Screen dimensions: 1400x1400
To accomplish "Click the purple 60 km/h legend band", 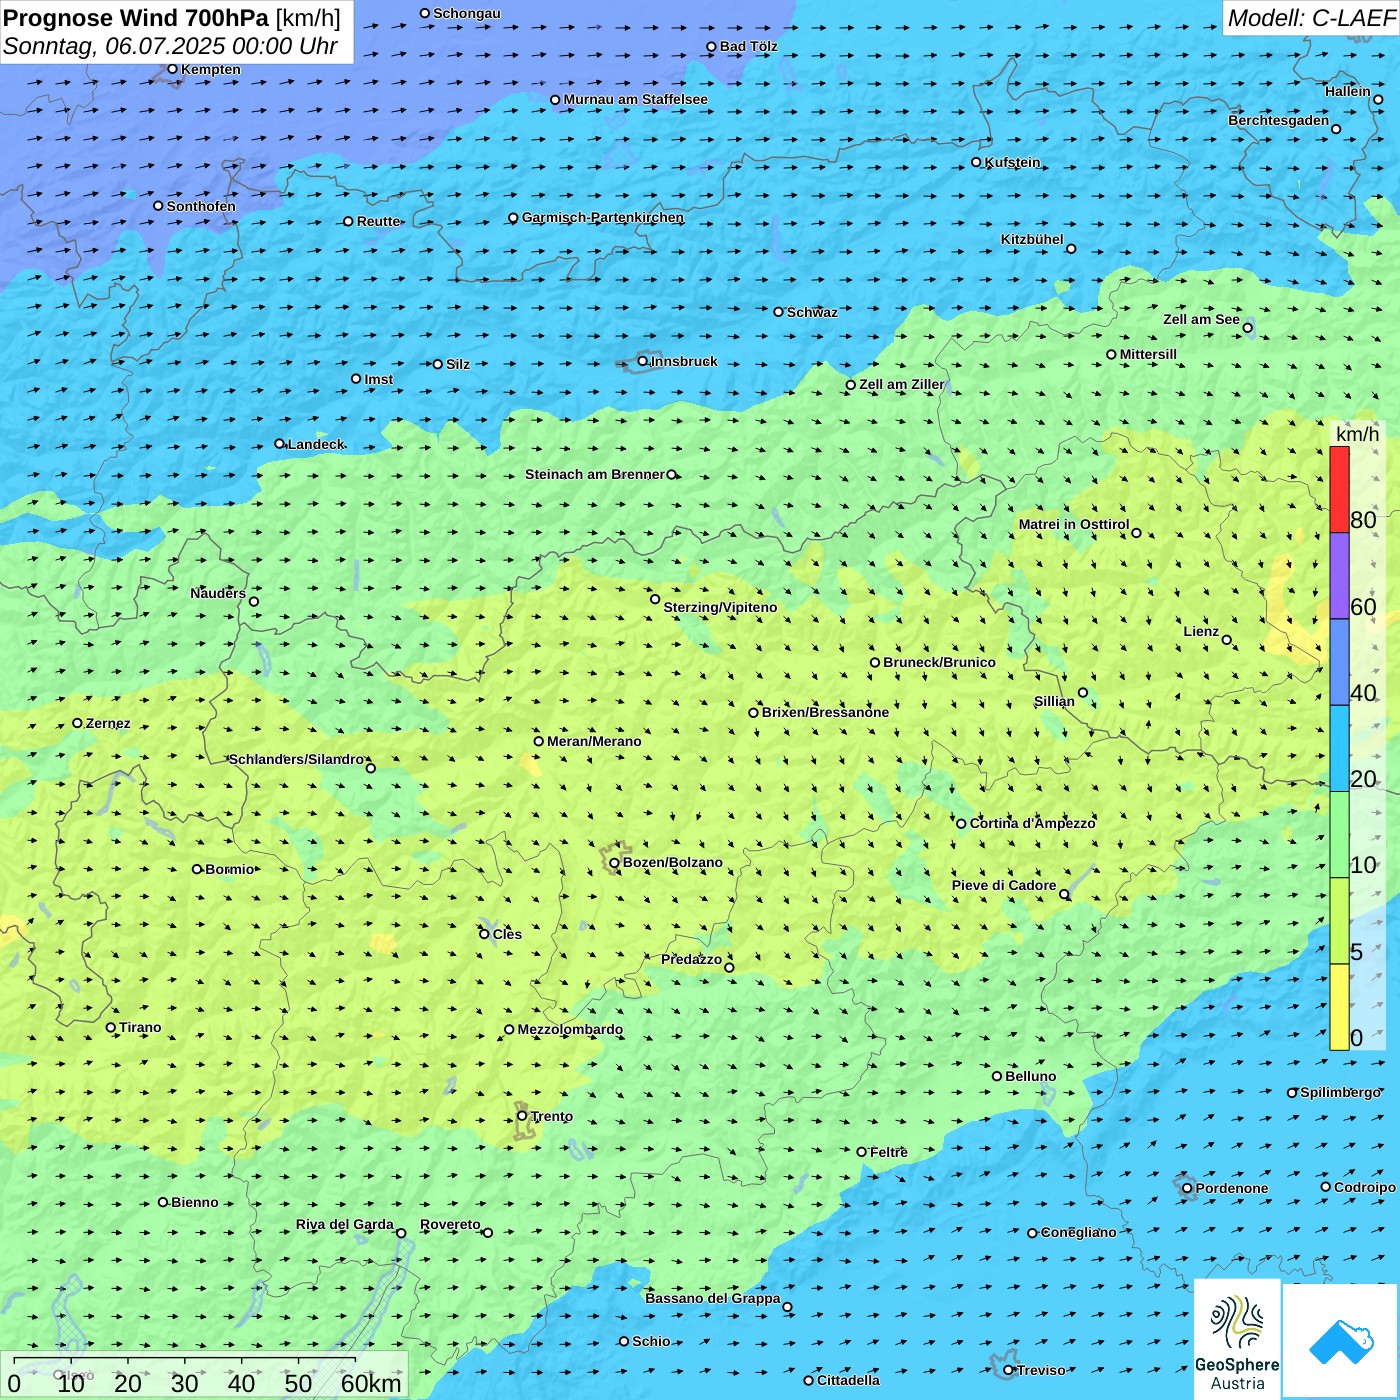I will 1339,576.
